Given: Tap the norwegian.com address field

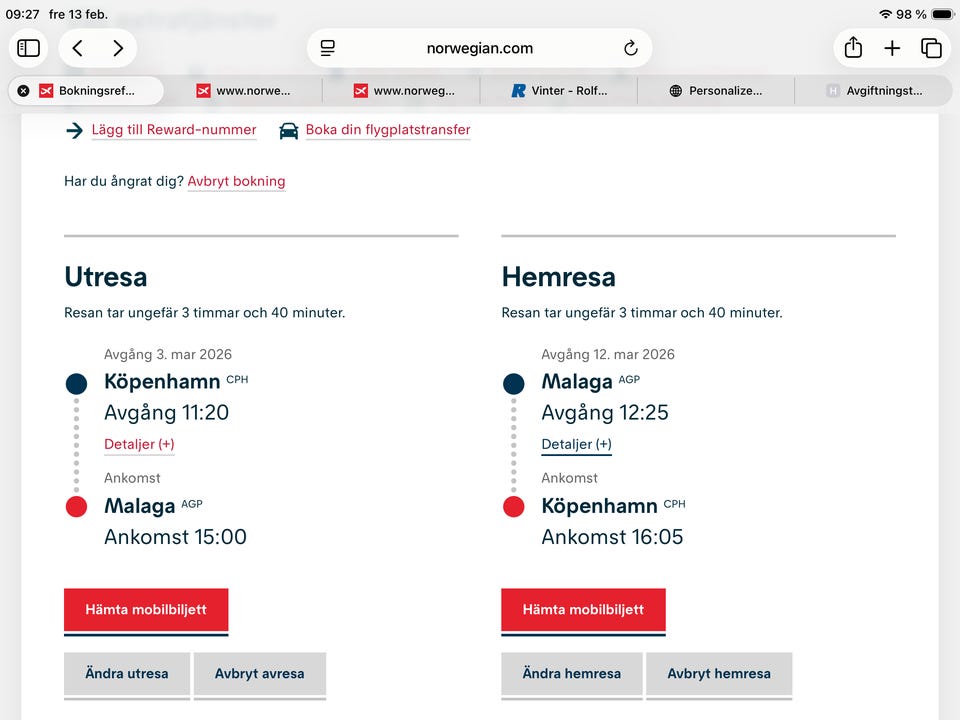Looking at the screenshot, I should tap(480, 48).
